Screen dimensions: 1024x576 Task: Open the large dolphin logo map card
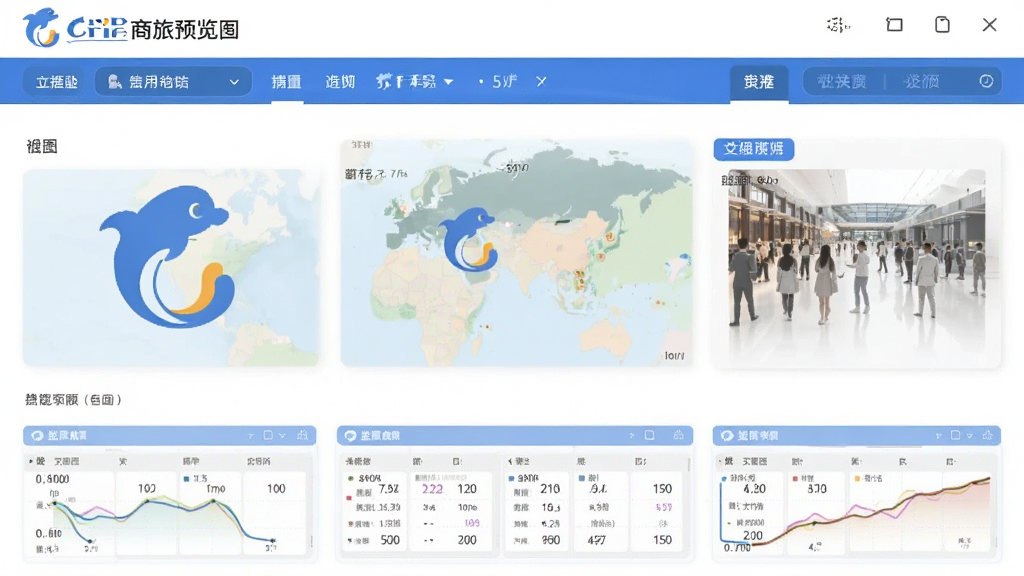(x=171, y=267)
